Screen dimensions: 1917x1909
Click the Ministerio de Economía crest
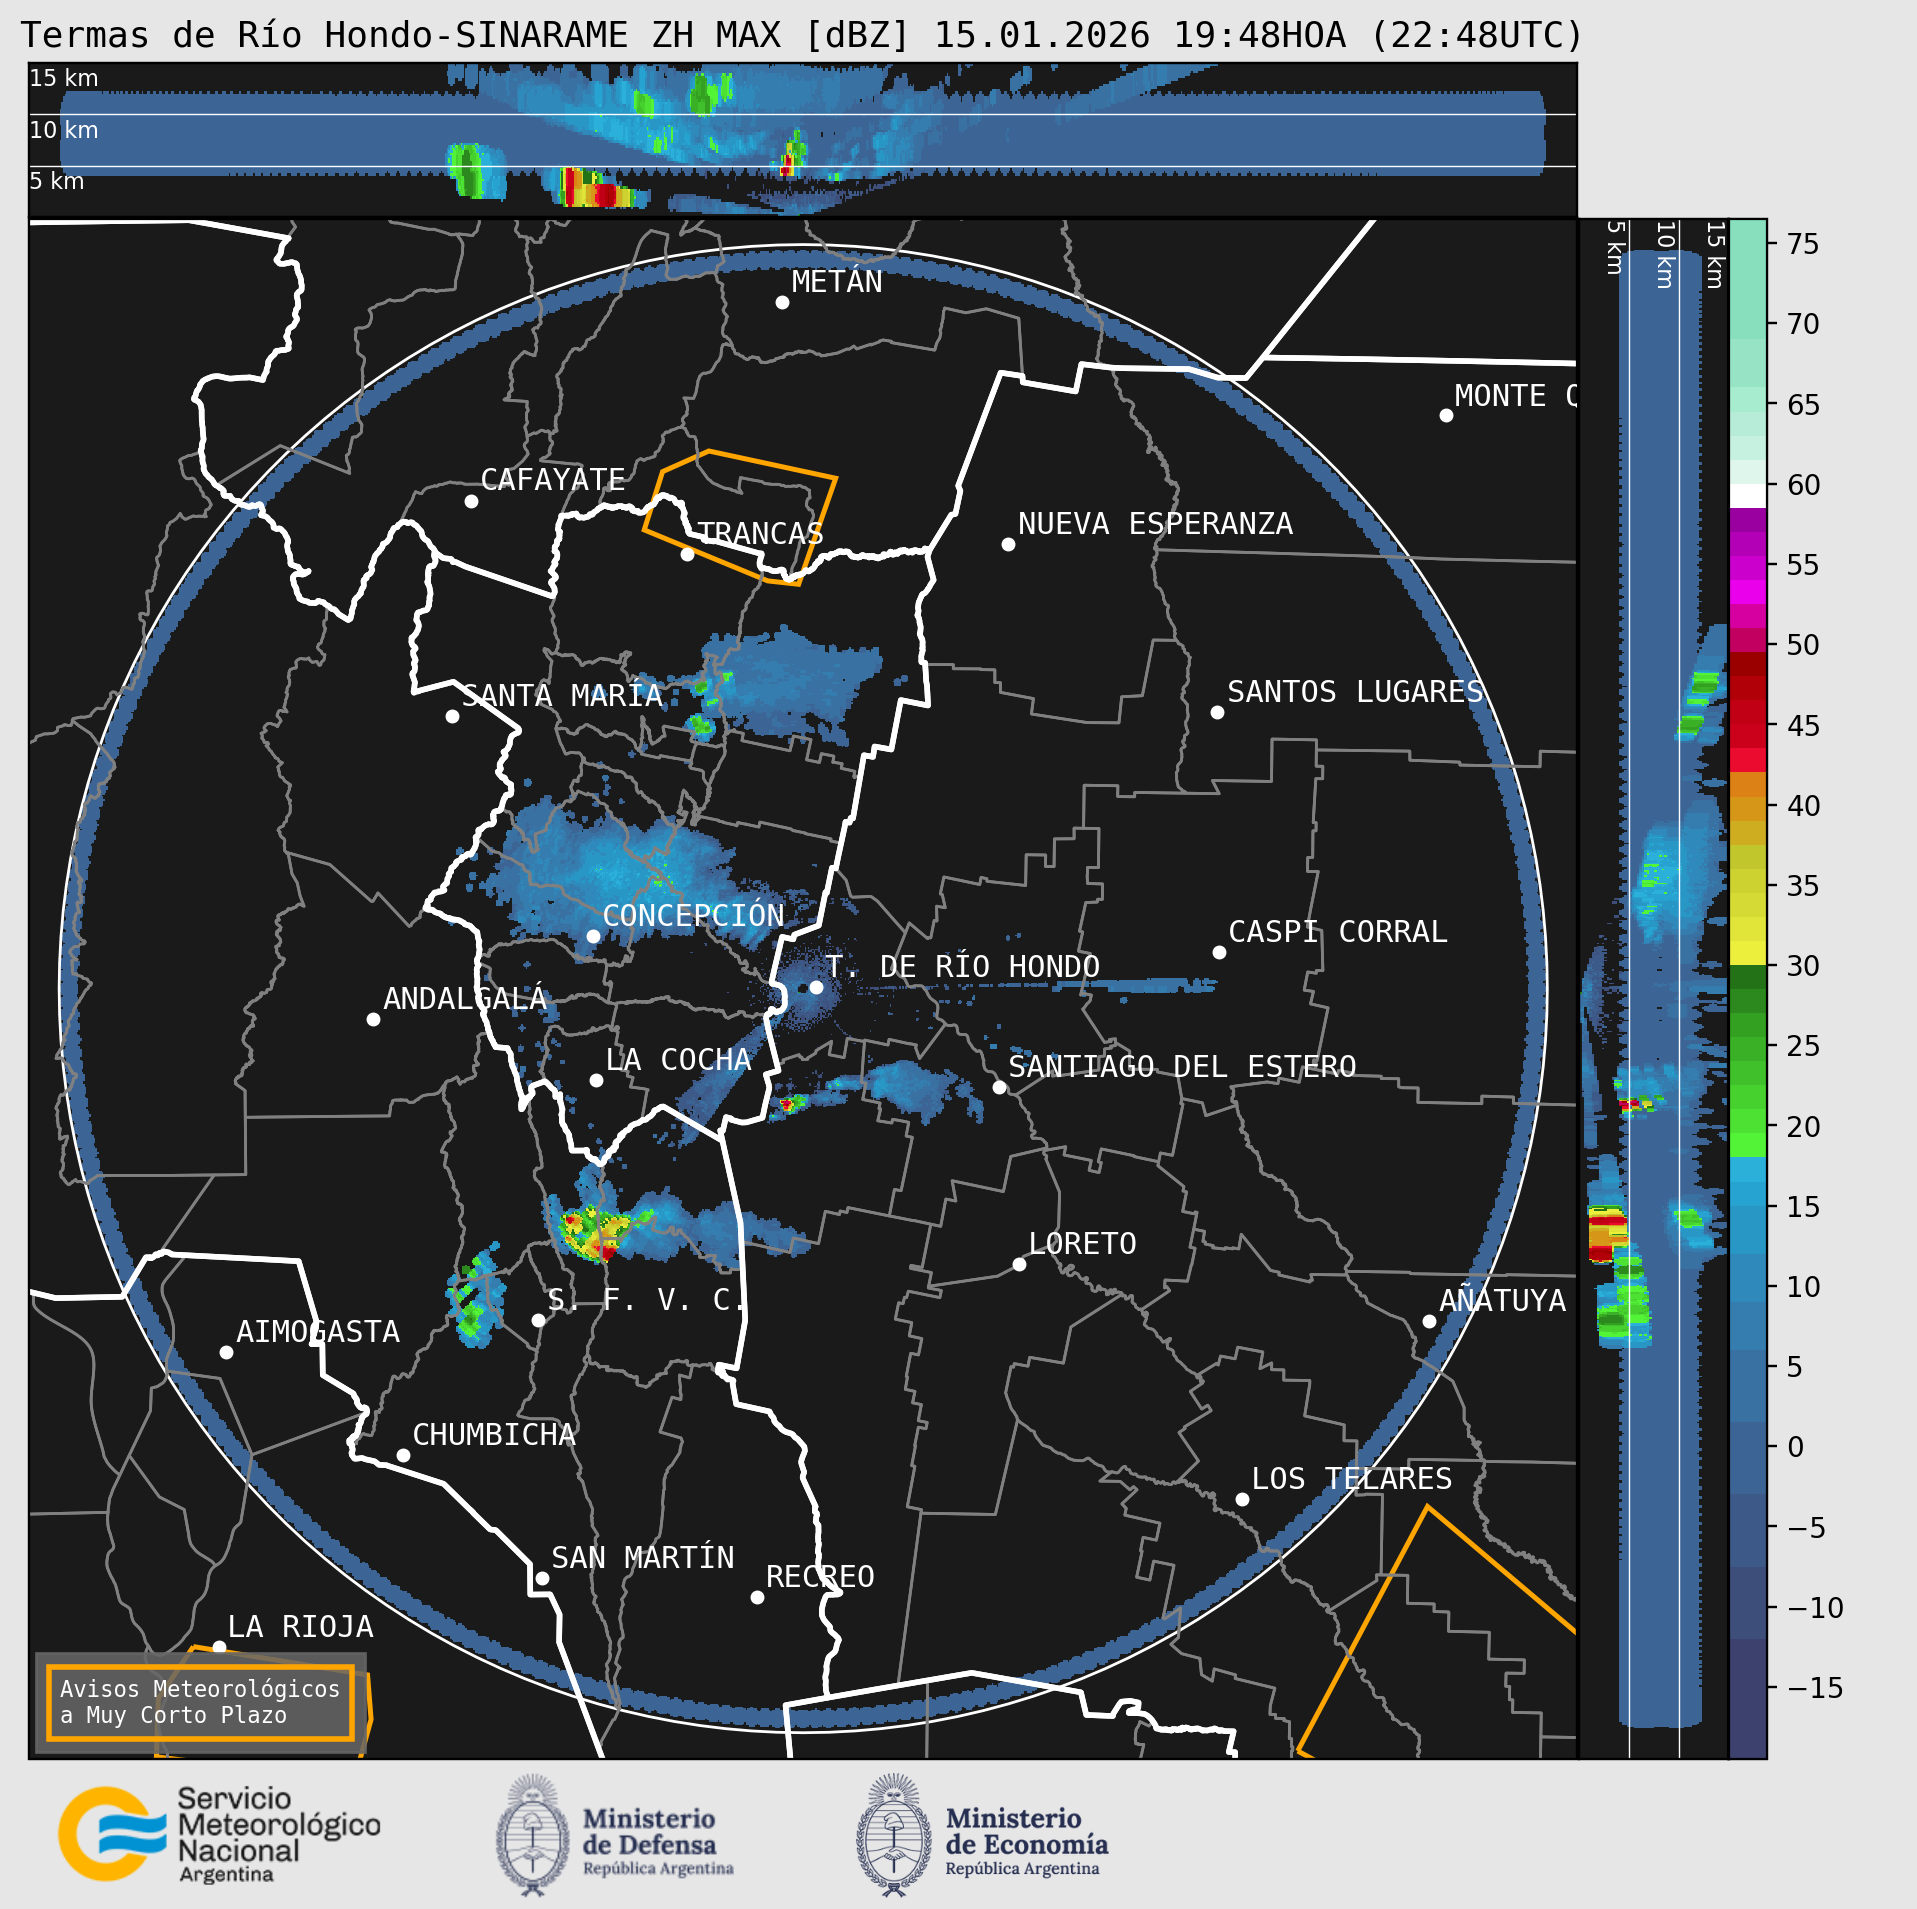pos(893,1834)
